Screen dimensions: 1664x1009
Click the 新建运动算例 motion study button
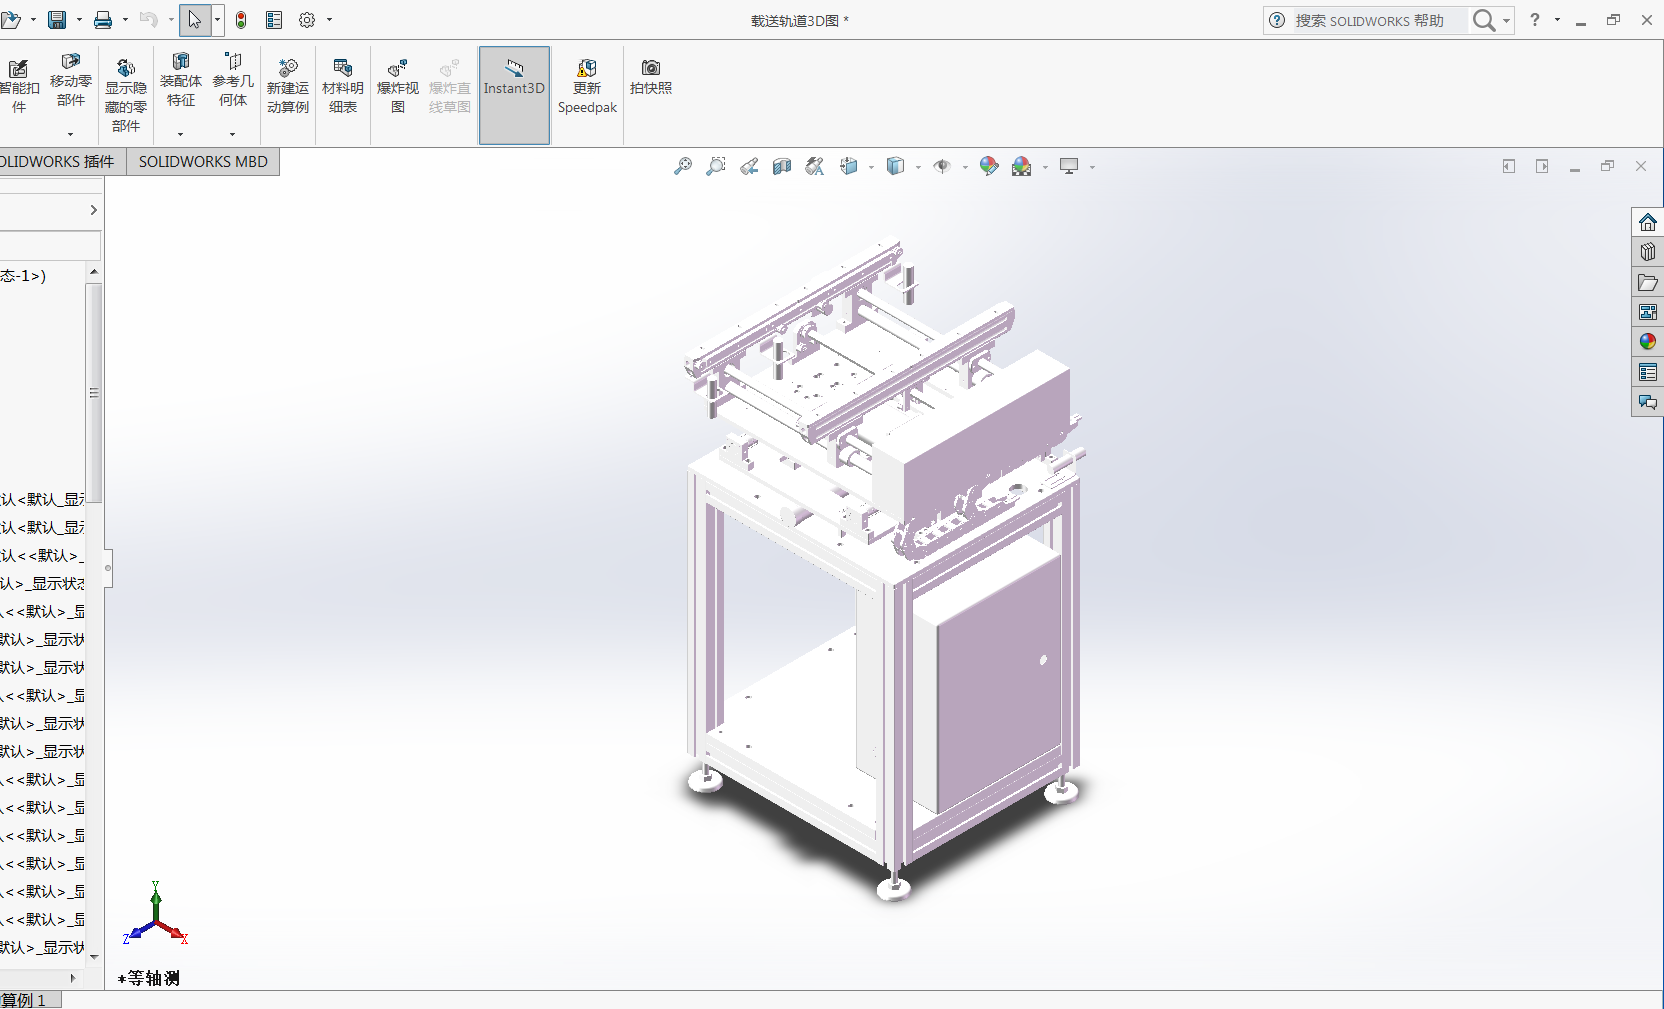[288, 86]
